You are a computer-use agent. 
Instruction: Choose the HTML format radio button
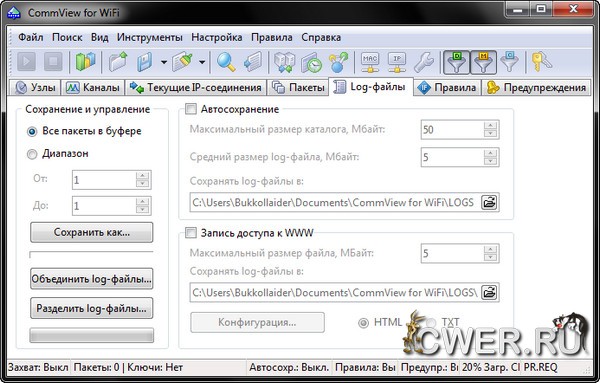coord(363,323)
